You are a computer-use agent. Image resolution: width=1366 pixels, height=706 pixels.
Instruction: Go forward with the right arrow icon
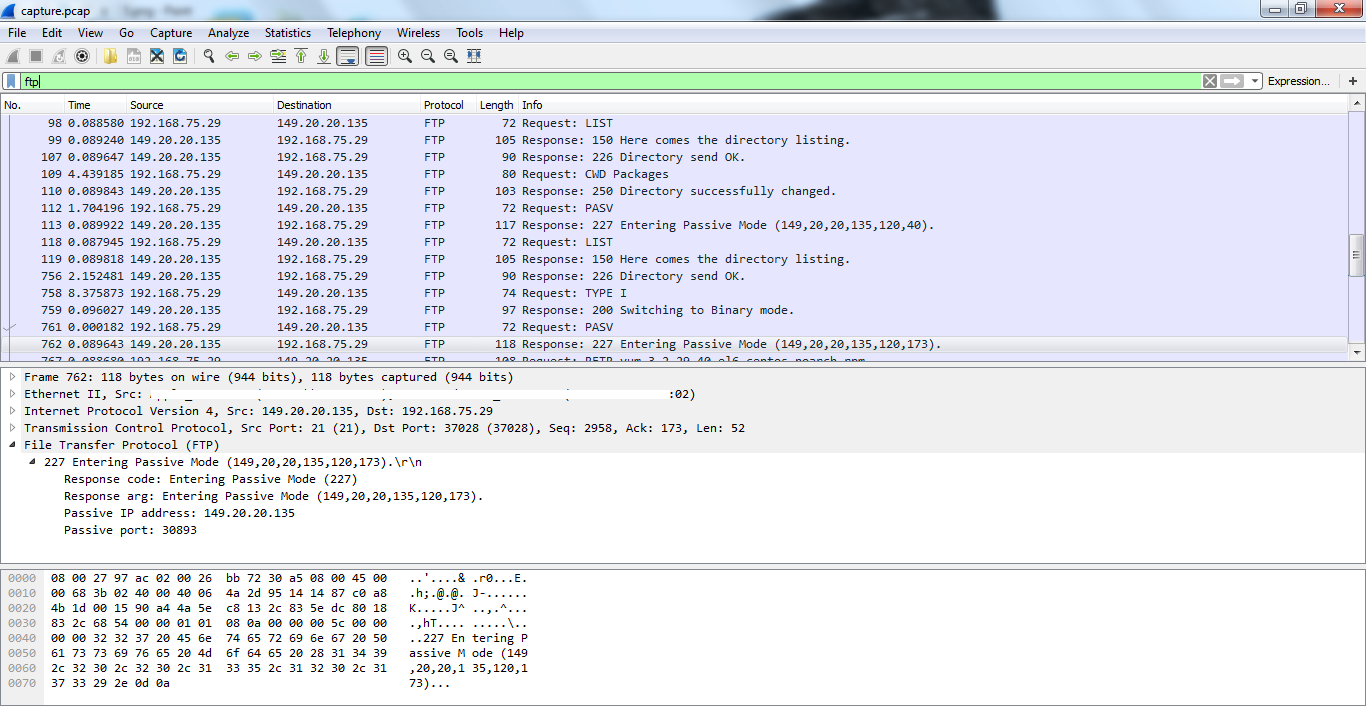click(255, 57)
